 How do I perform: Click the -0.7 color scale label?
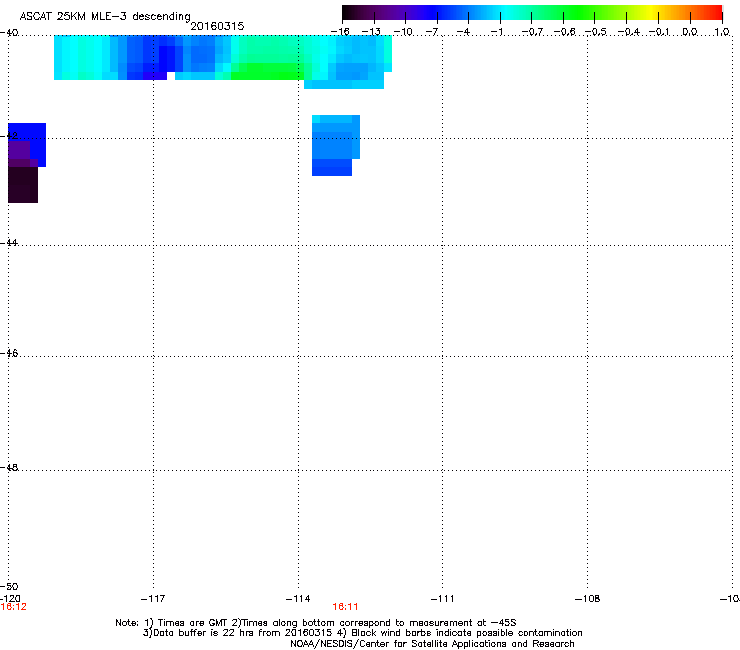[x=532, y=32]
